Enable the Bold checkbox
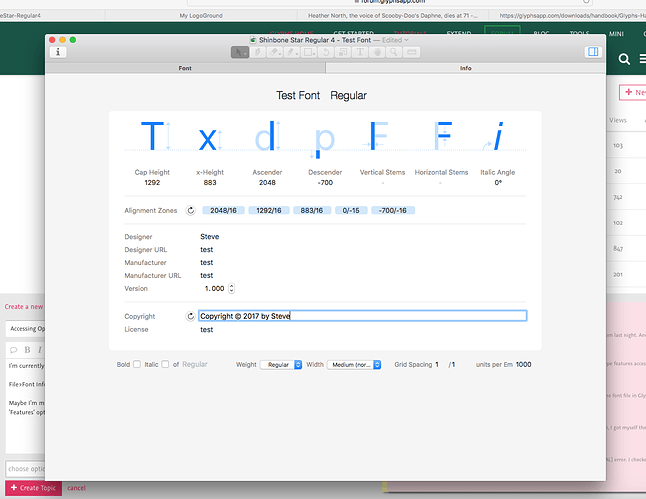The height and width of the screenshot is (499, 646). pos(137,364)
